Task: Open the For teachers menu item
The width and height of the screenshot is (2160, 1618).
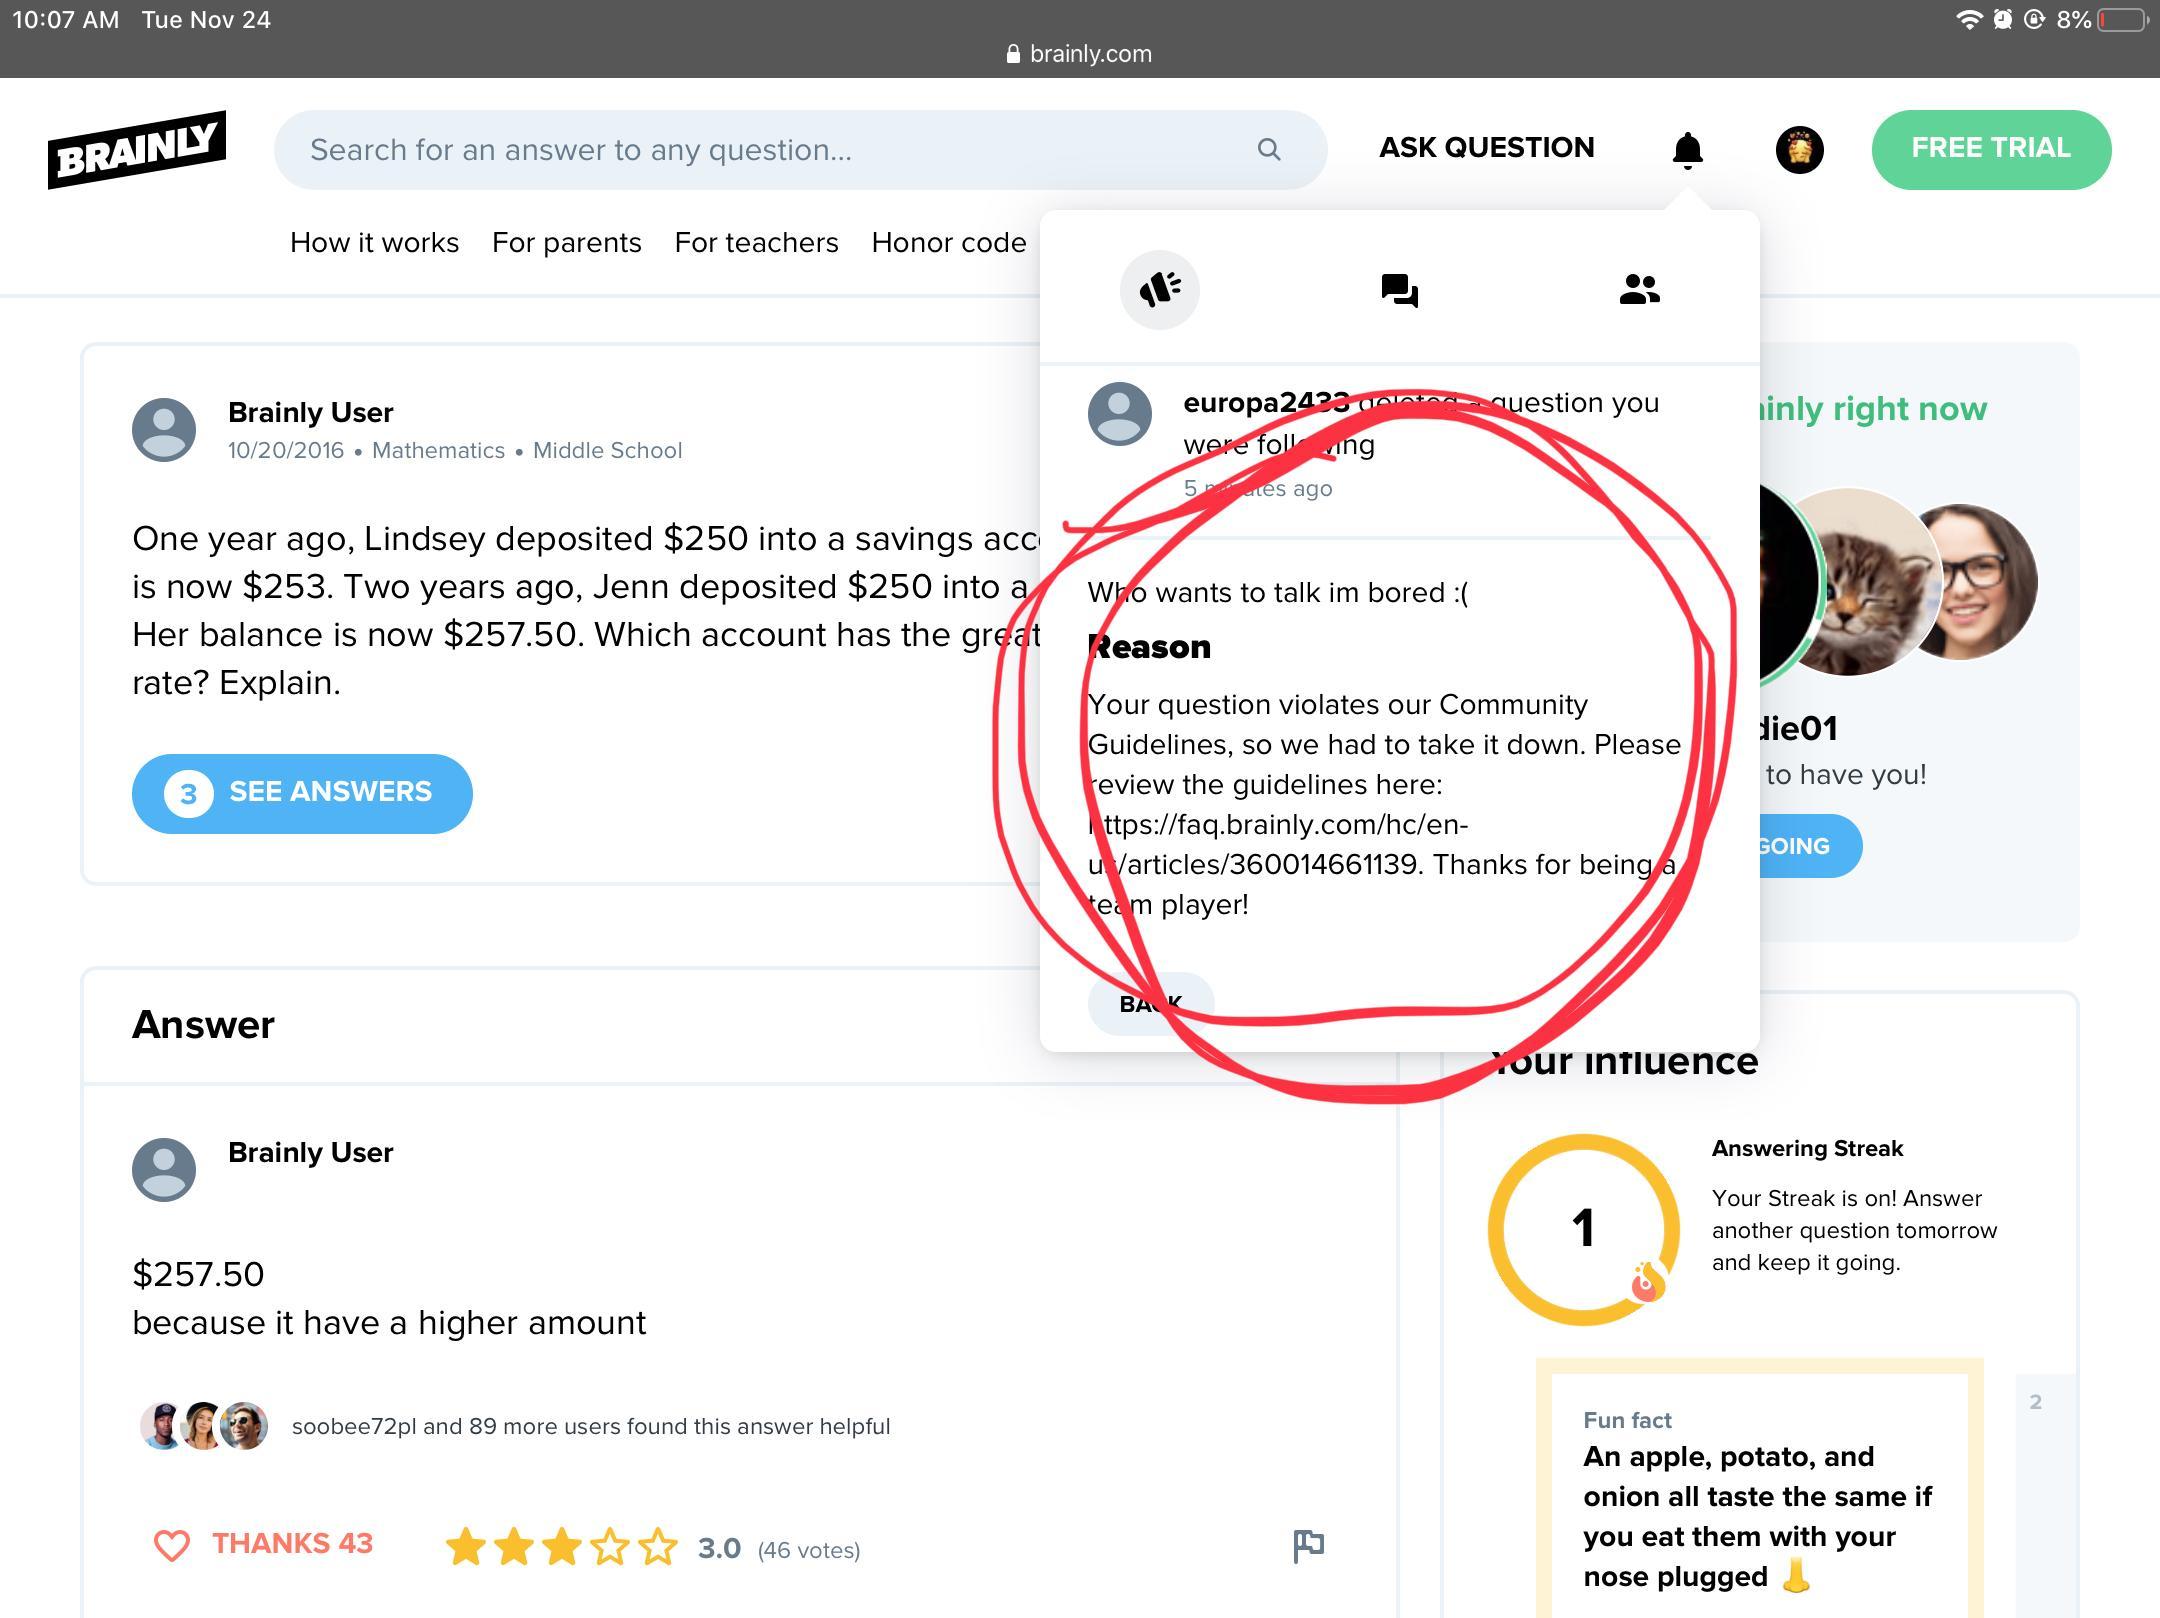Action: point(756,243)
